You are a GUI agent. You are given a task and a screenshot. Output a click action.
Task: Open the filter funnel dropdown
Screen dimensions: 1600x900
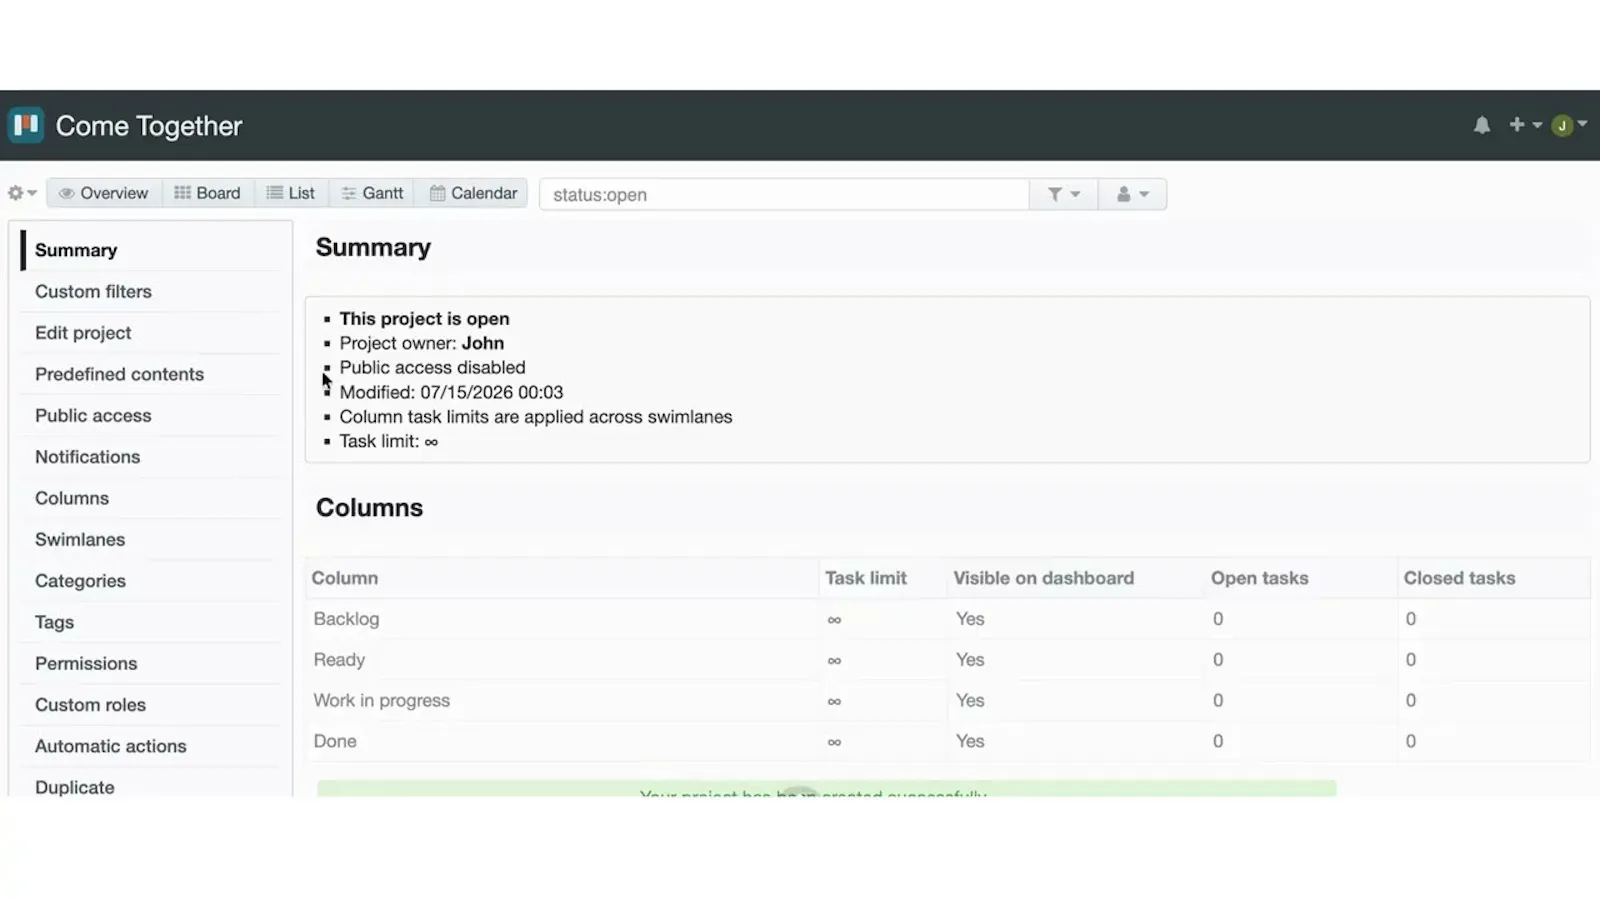pos(1063,194)
